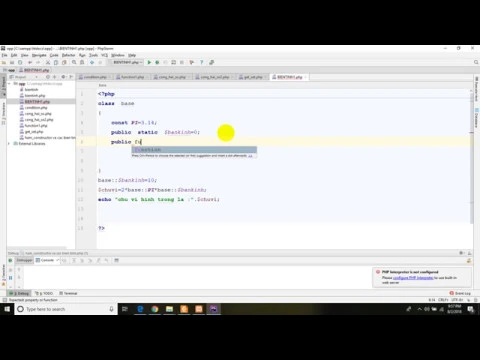Click the Rerun debug icon in Debug panel
The height and width of the screenshot is (360, 480).
[10, 260]
